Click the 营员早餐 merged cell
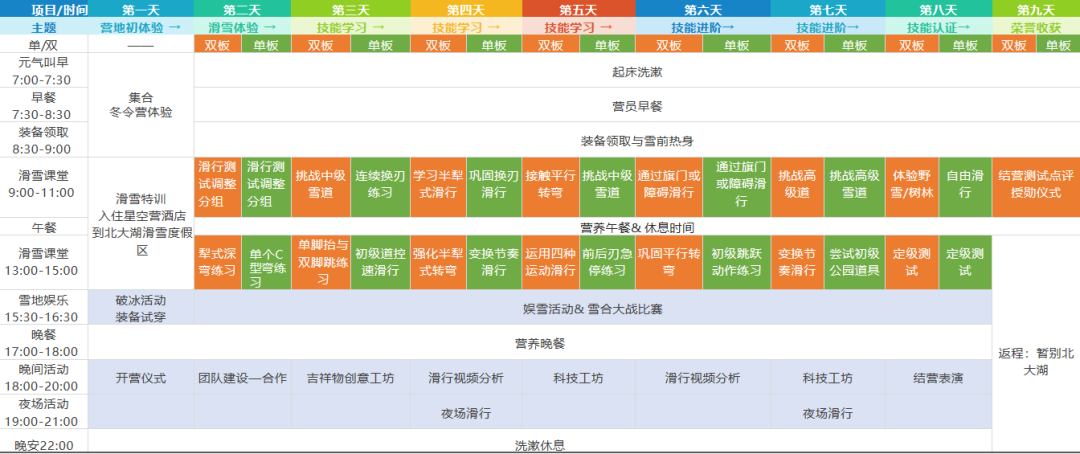1080x454 pixels. point(637,105)
